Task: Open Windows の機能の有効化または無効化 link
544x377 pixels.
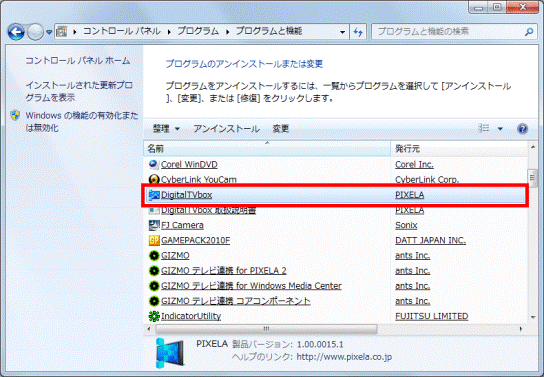Action: 82,121
